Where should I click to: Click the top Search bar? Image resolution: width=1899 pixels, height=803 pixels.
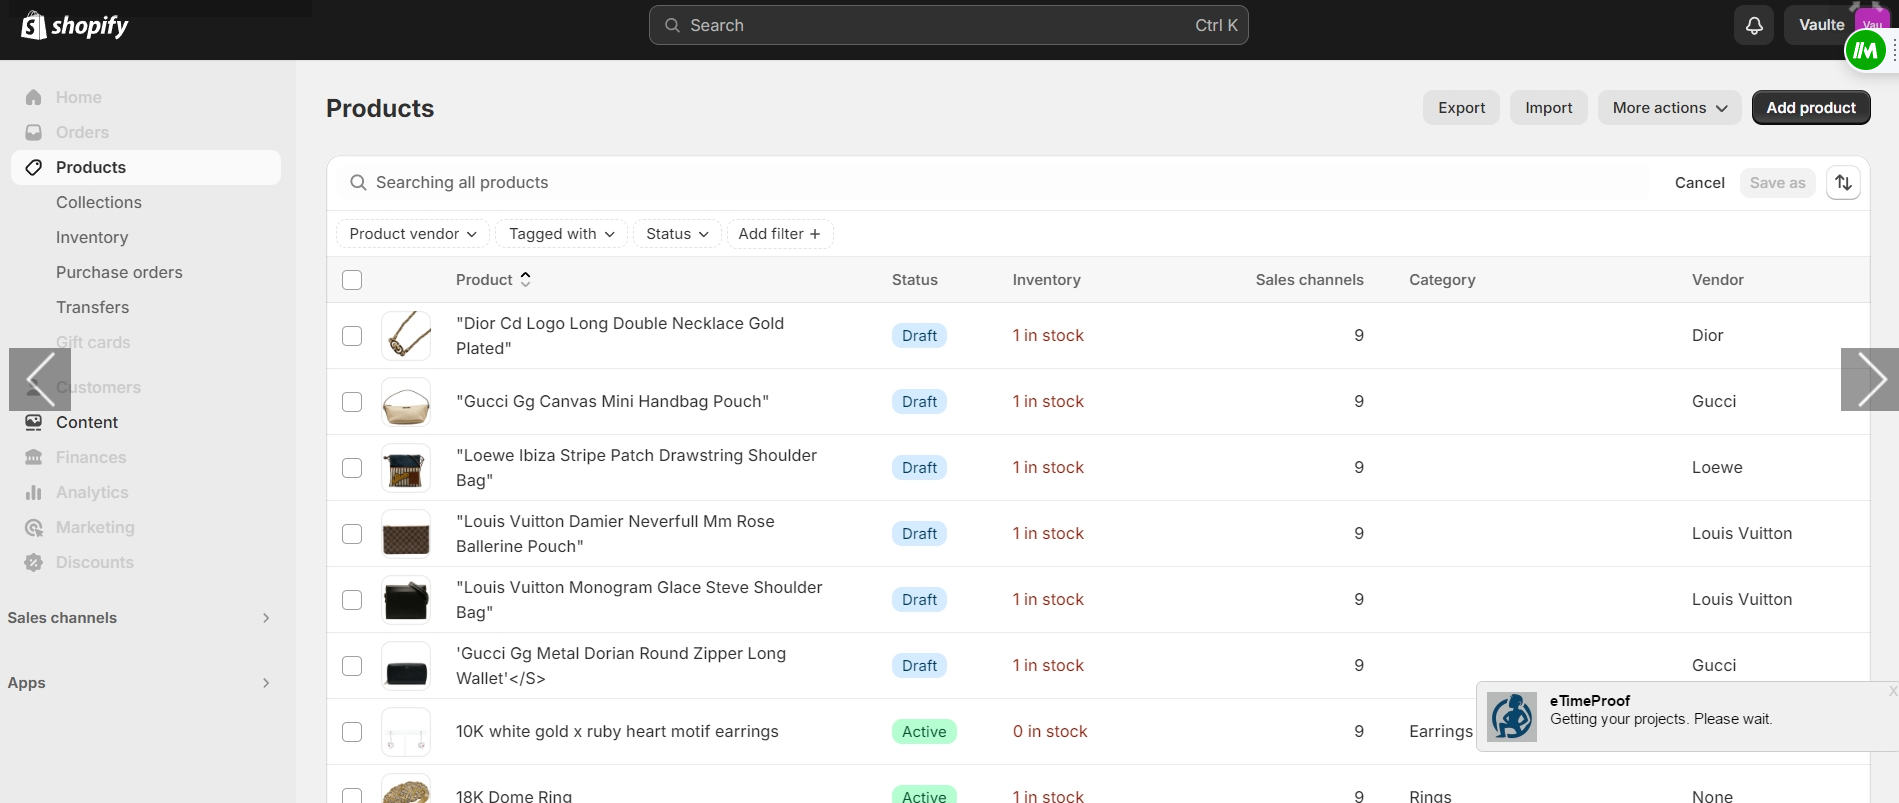(x=948, y=25)
